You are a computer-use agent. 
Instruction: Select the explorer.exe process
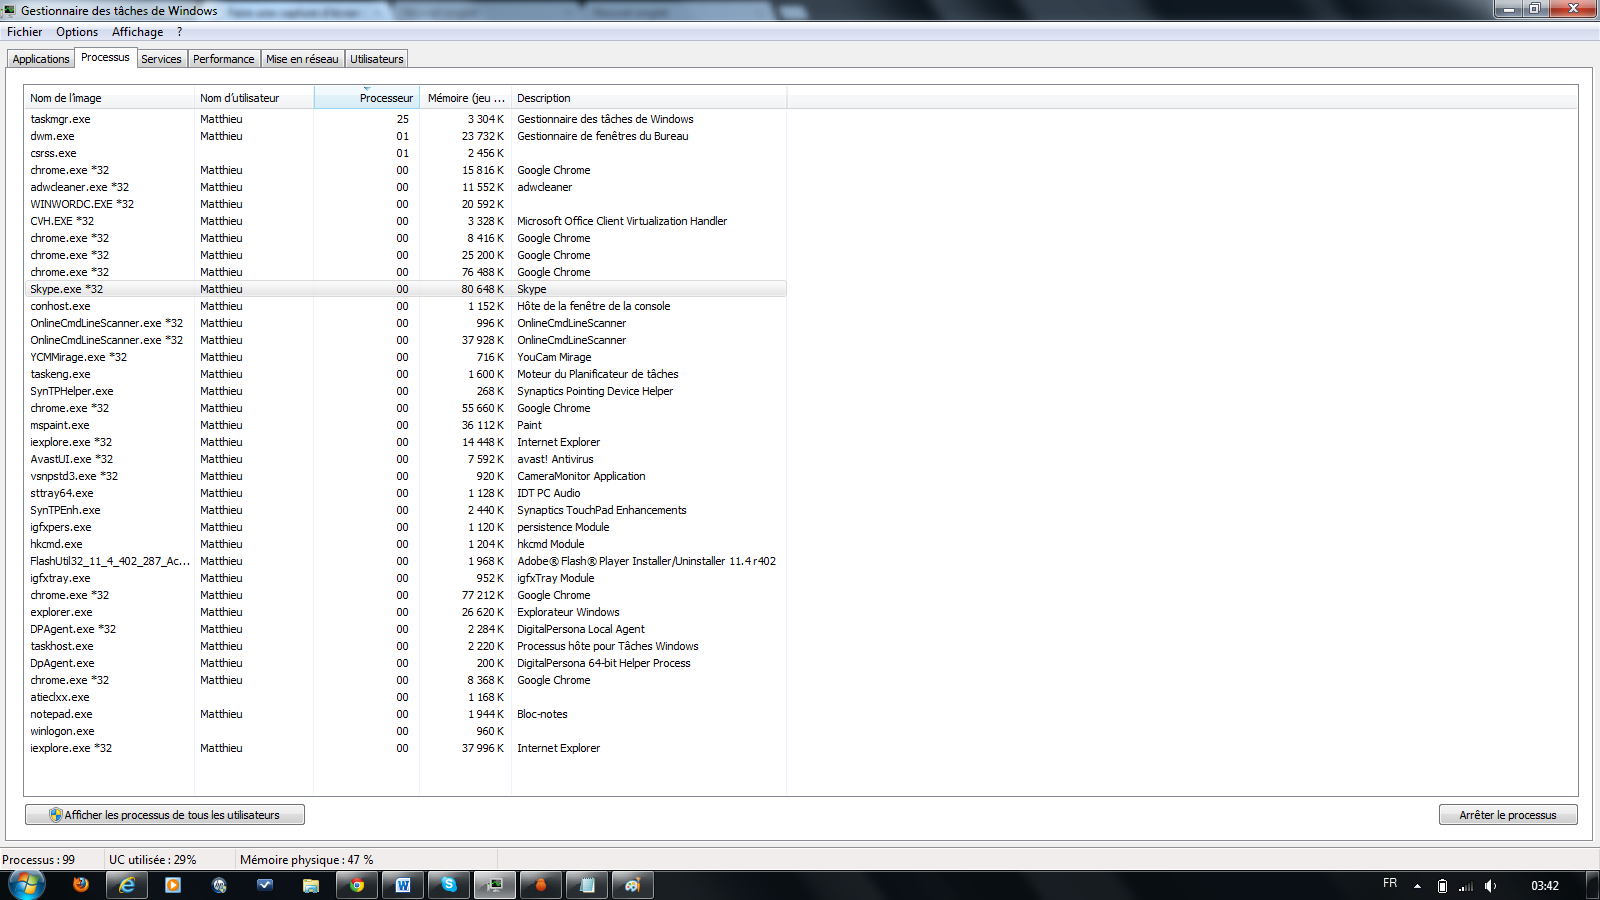pos(406,612)
